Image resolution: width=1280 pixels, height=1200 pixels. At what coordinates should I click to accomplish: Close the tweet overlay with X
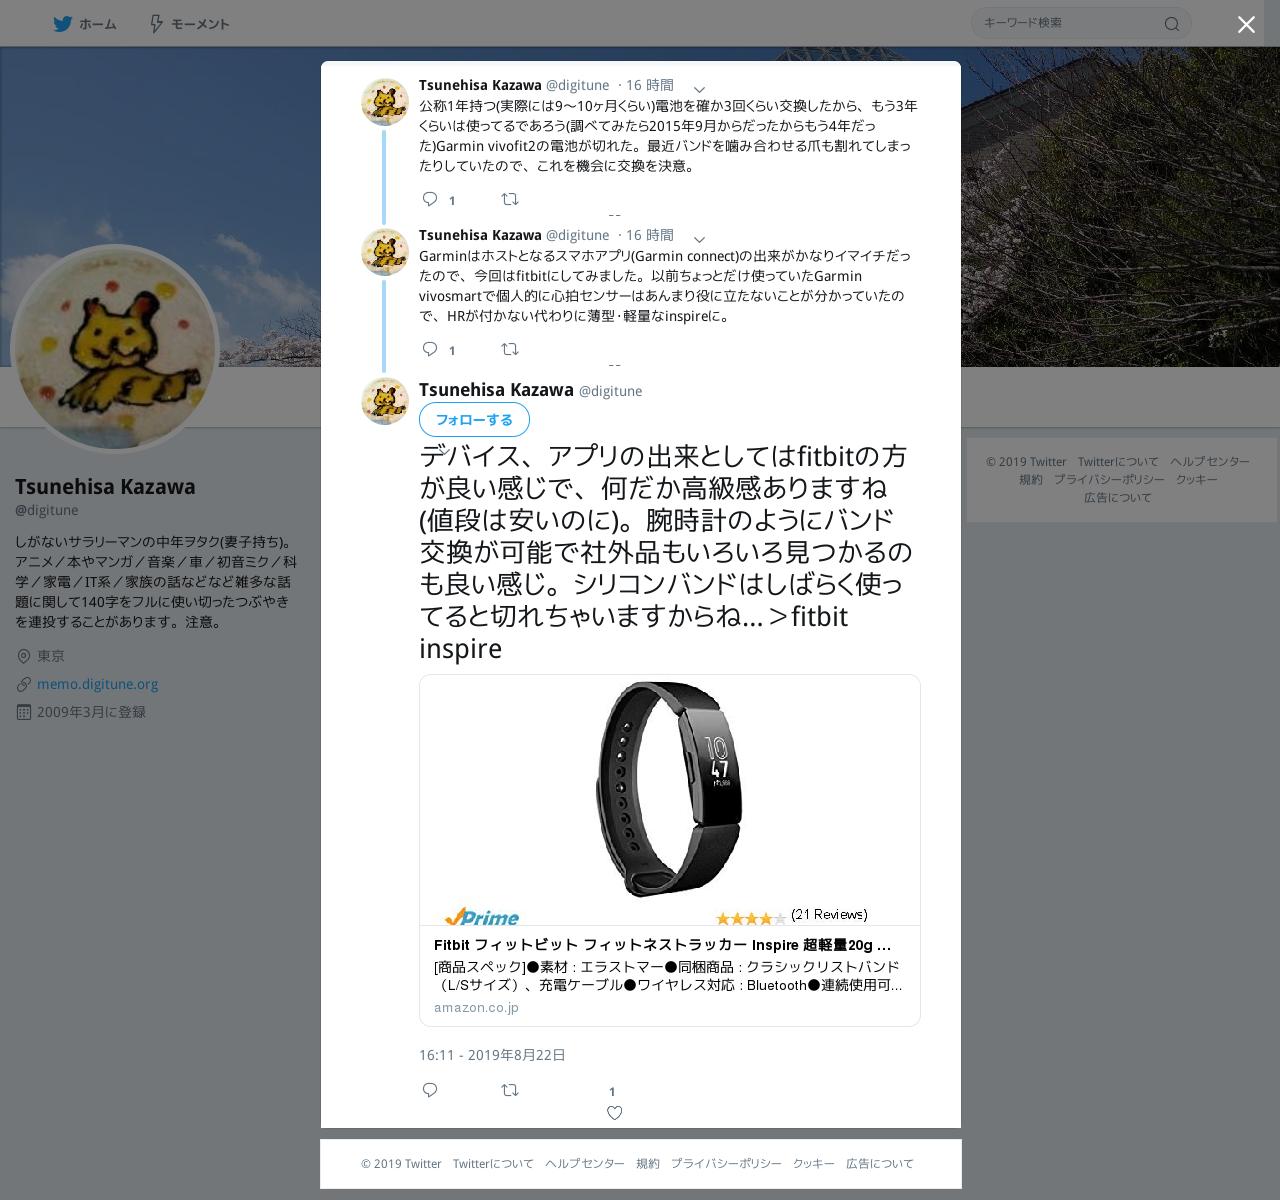click(x=1246, y=25)
